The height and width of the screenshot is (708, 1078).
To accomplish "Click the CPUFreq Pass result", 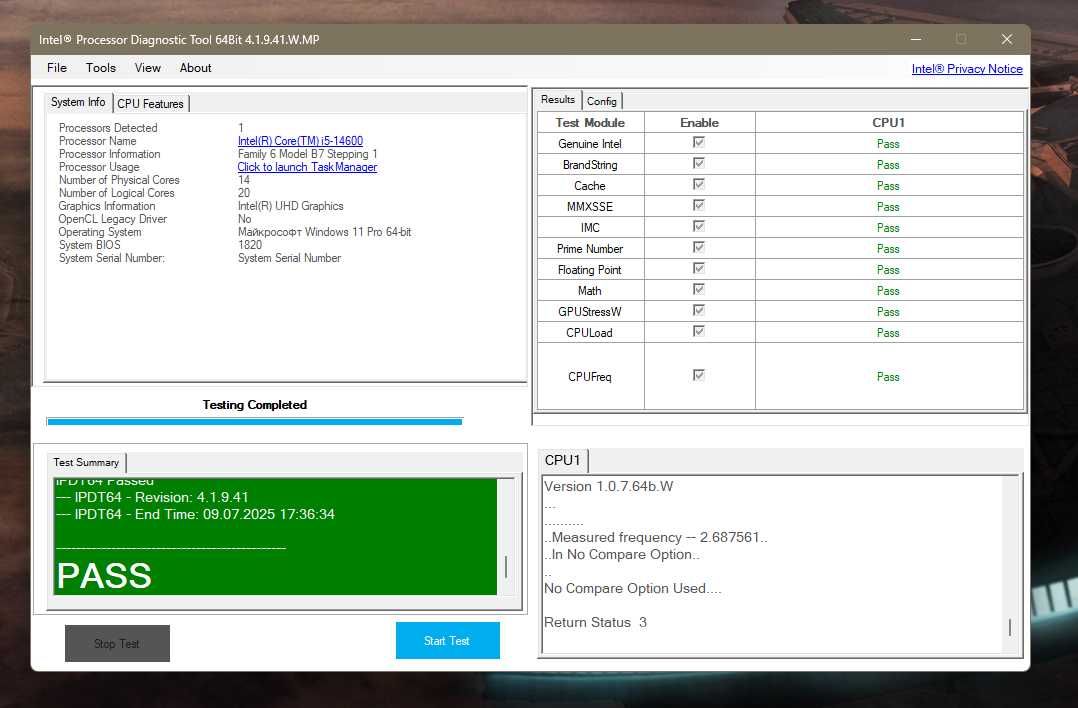I will (888, 377).
